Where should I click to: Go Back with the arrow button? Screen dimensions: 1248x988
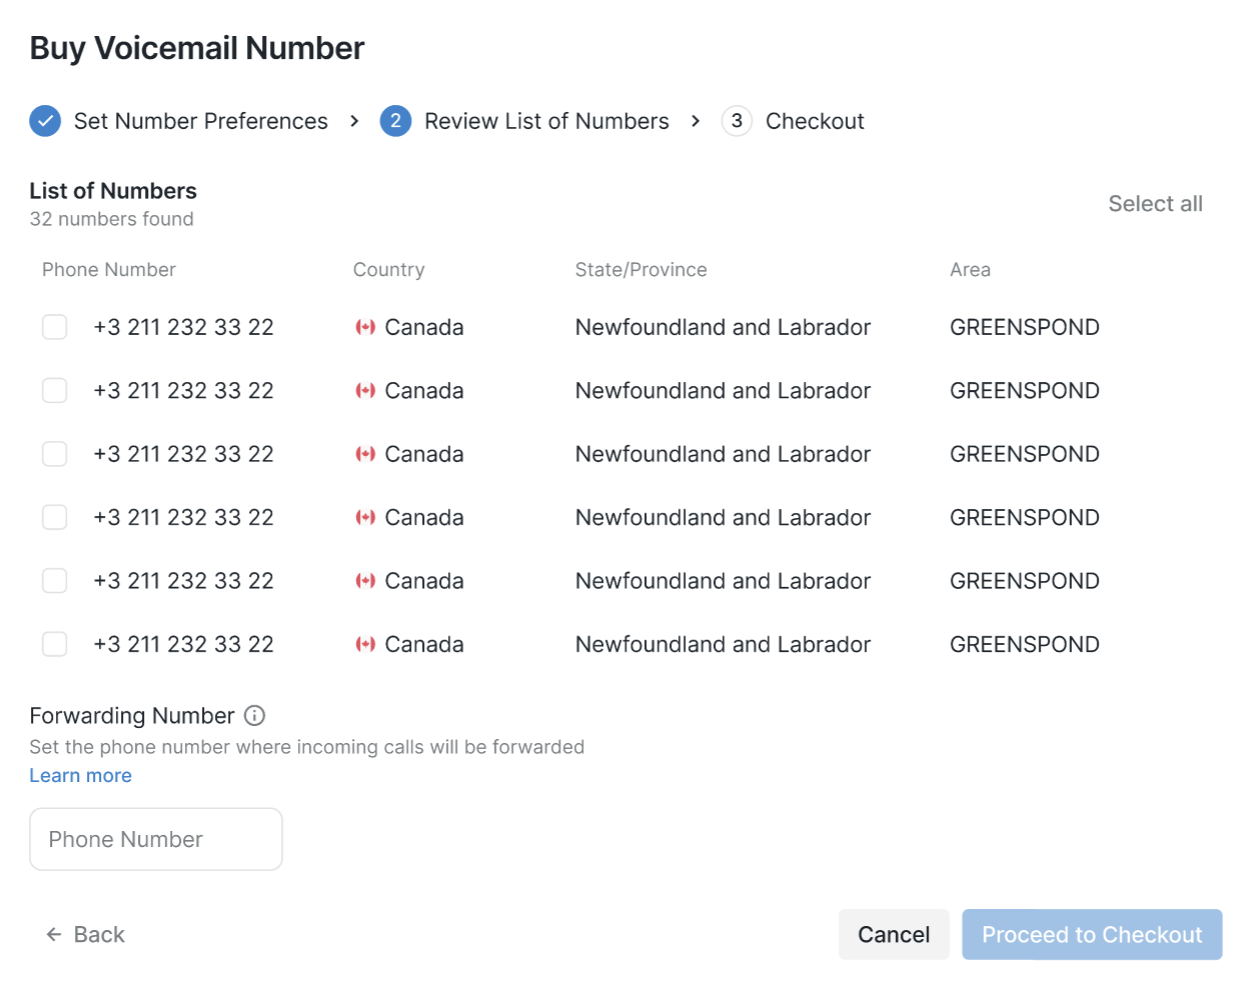click(x=85, y=935)
